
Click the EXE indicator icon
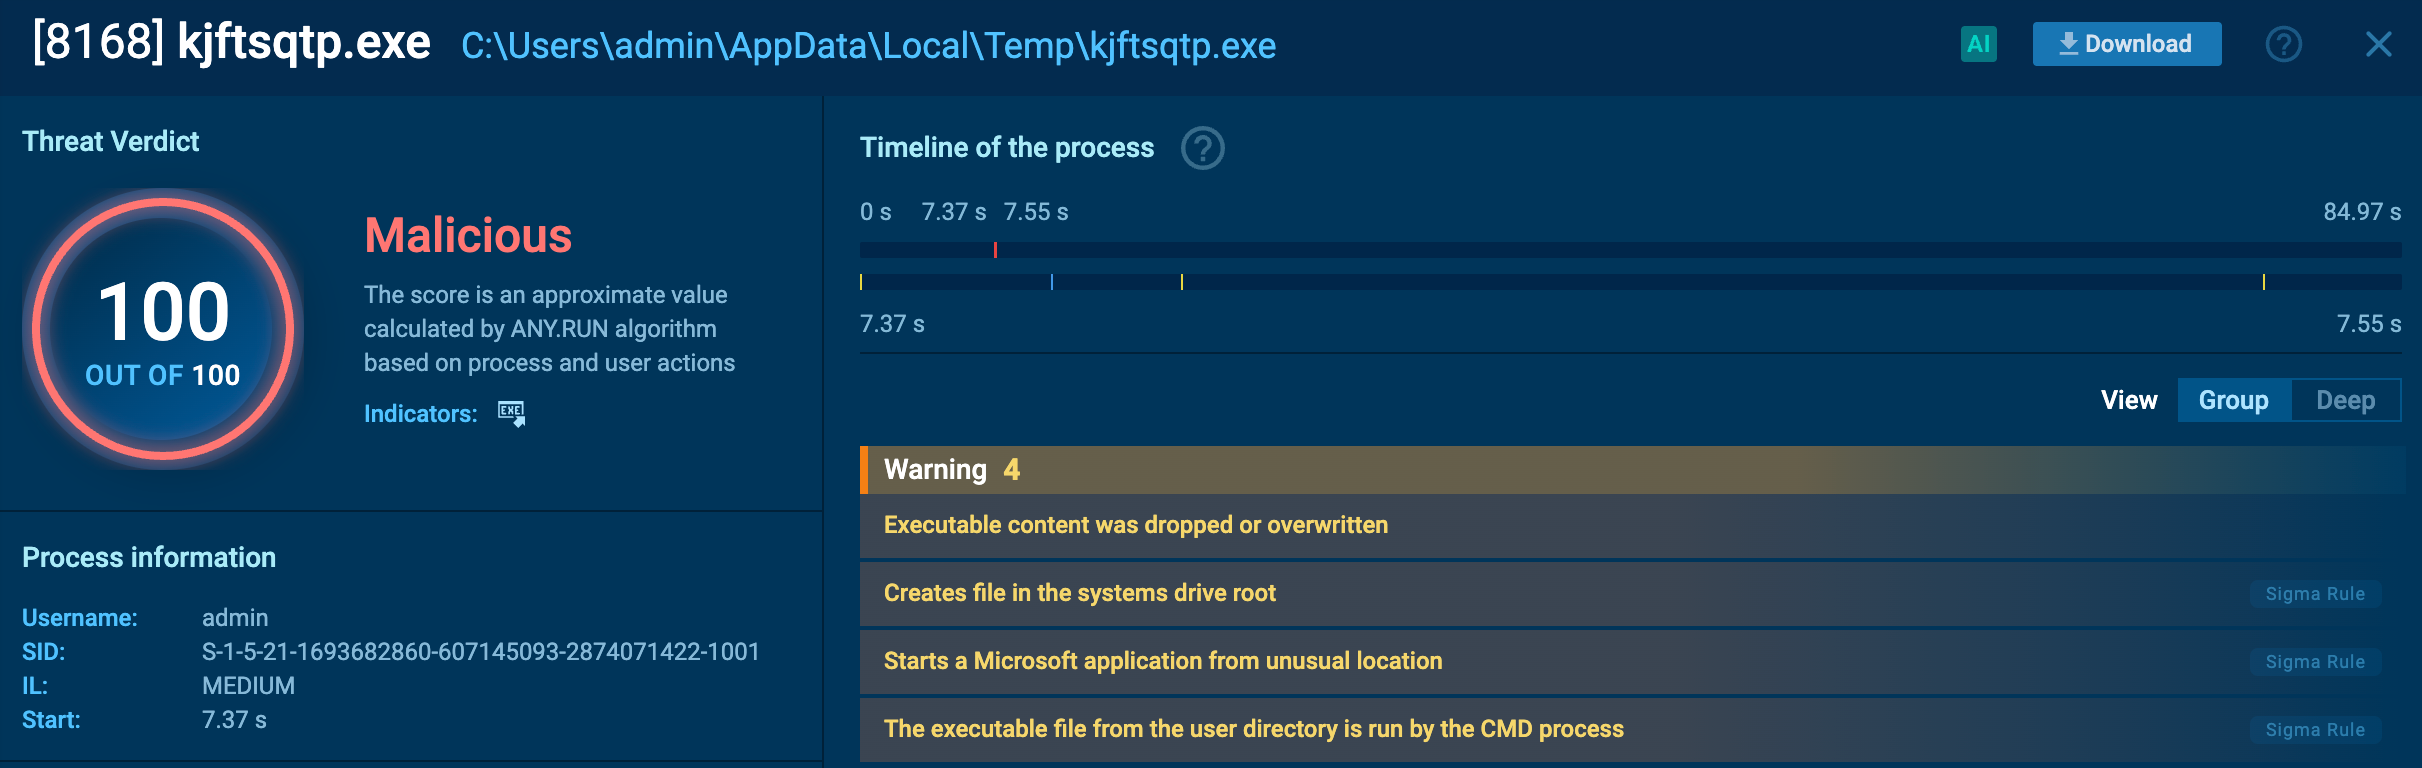pos(511,413)
